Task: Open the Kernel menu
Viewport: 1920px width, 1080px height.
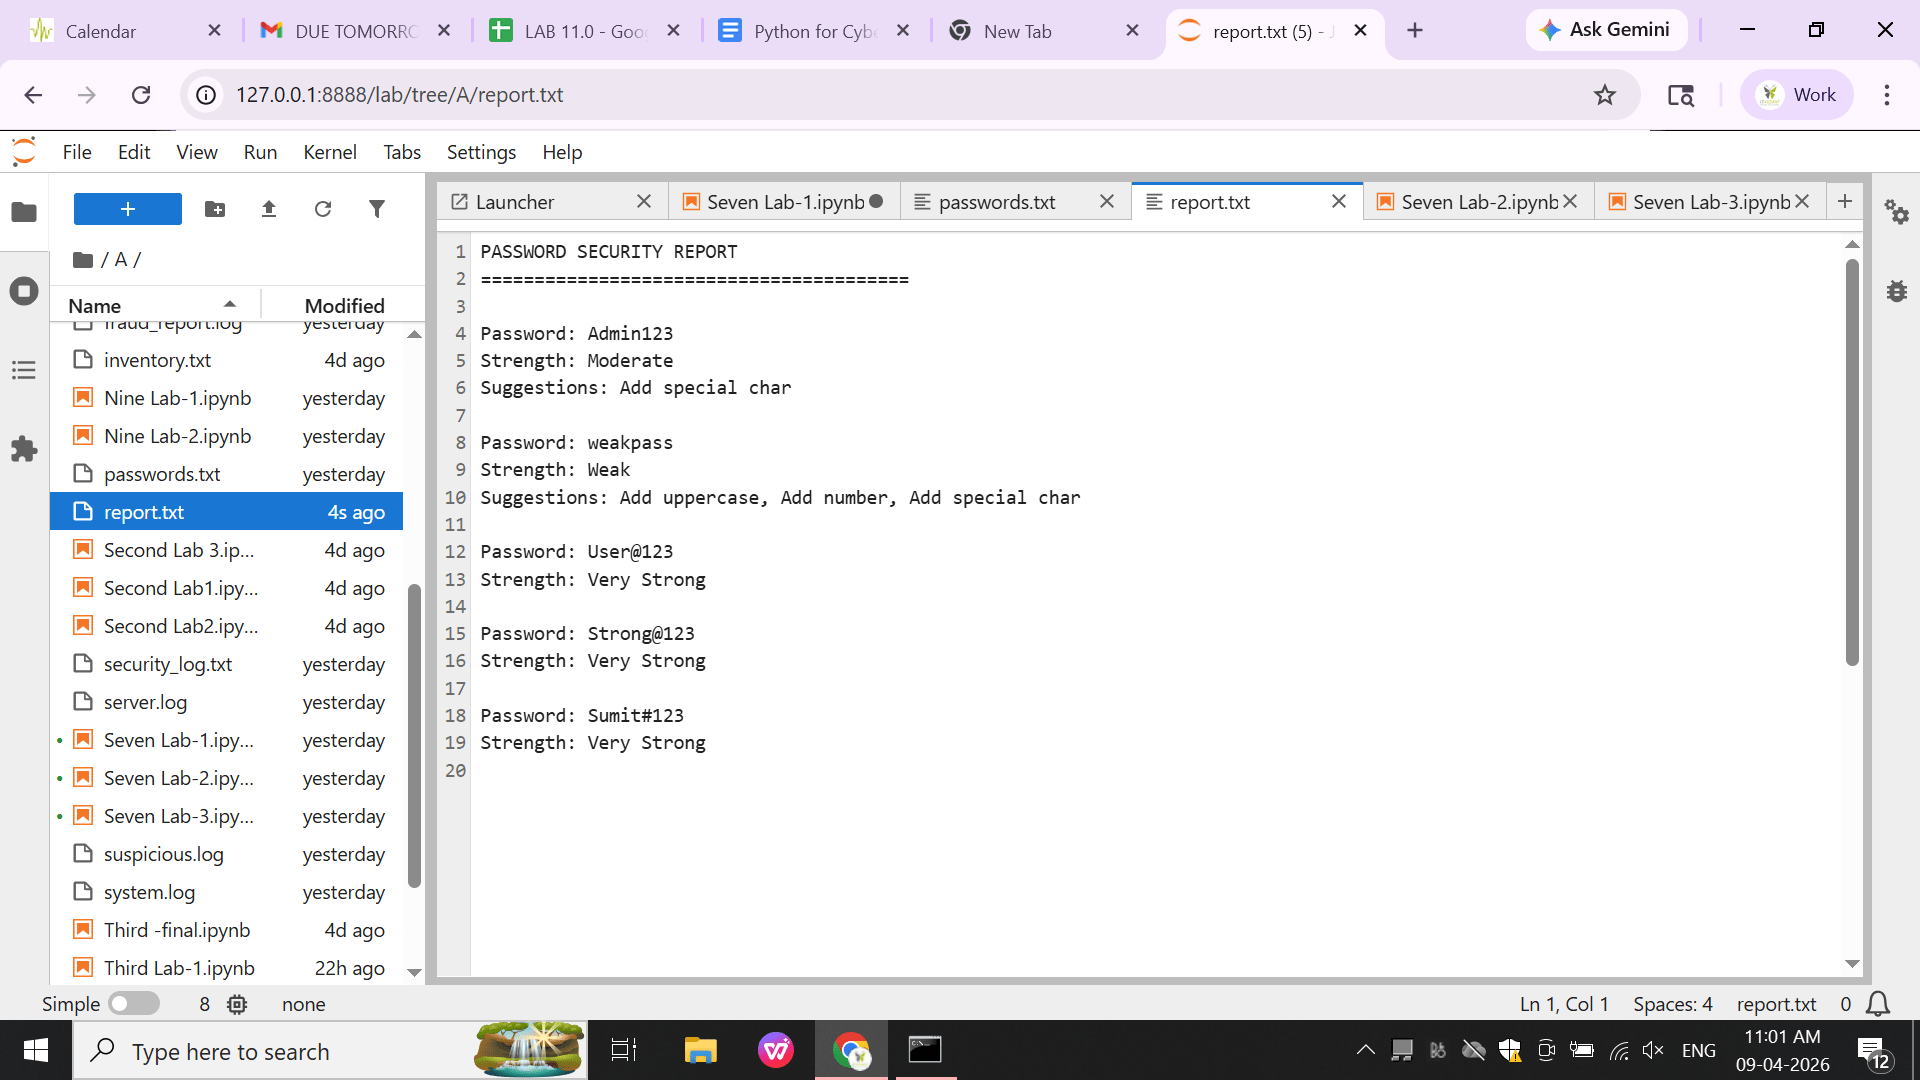Action: click(x=330, y=152)
